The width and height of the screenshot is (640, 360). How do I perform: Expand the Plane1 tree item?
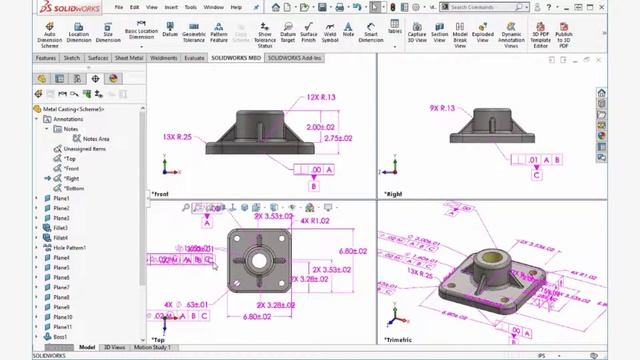pyautogui.click(x=36, y=198)
